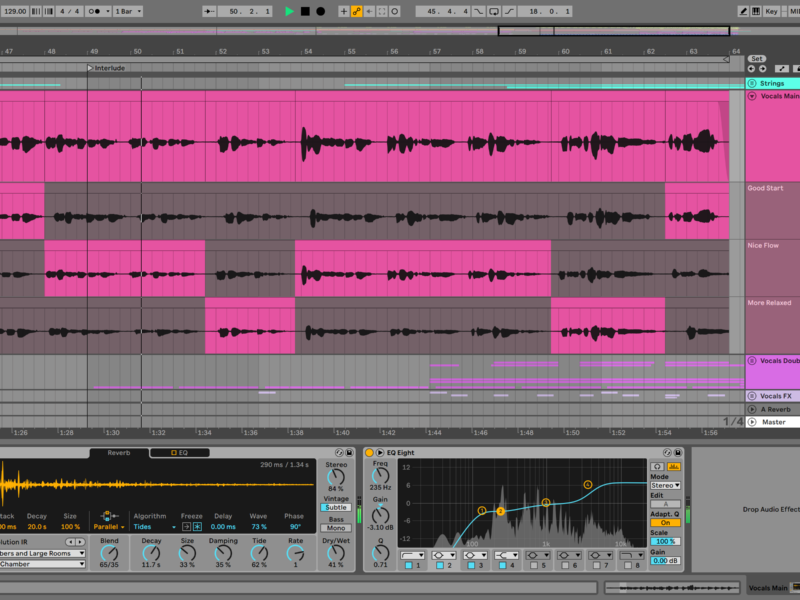800x600 pixels.
Task: Click the Interlude locator marker
Action: tap(90, 68)
